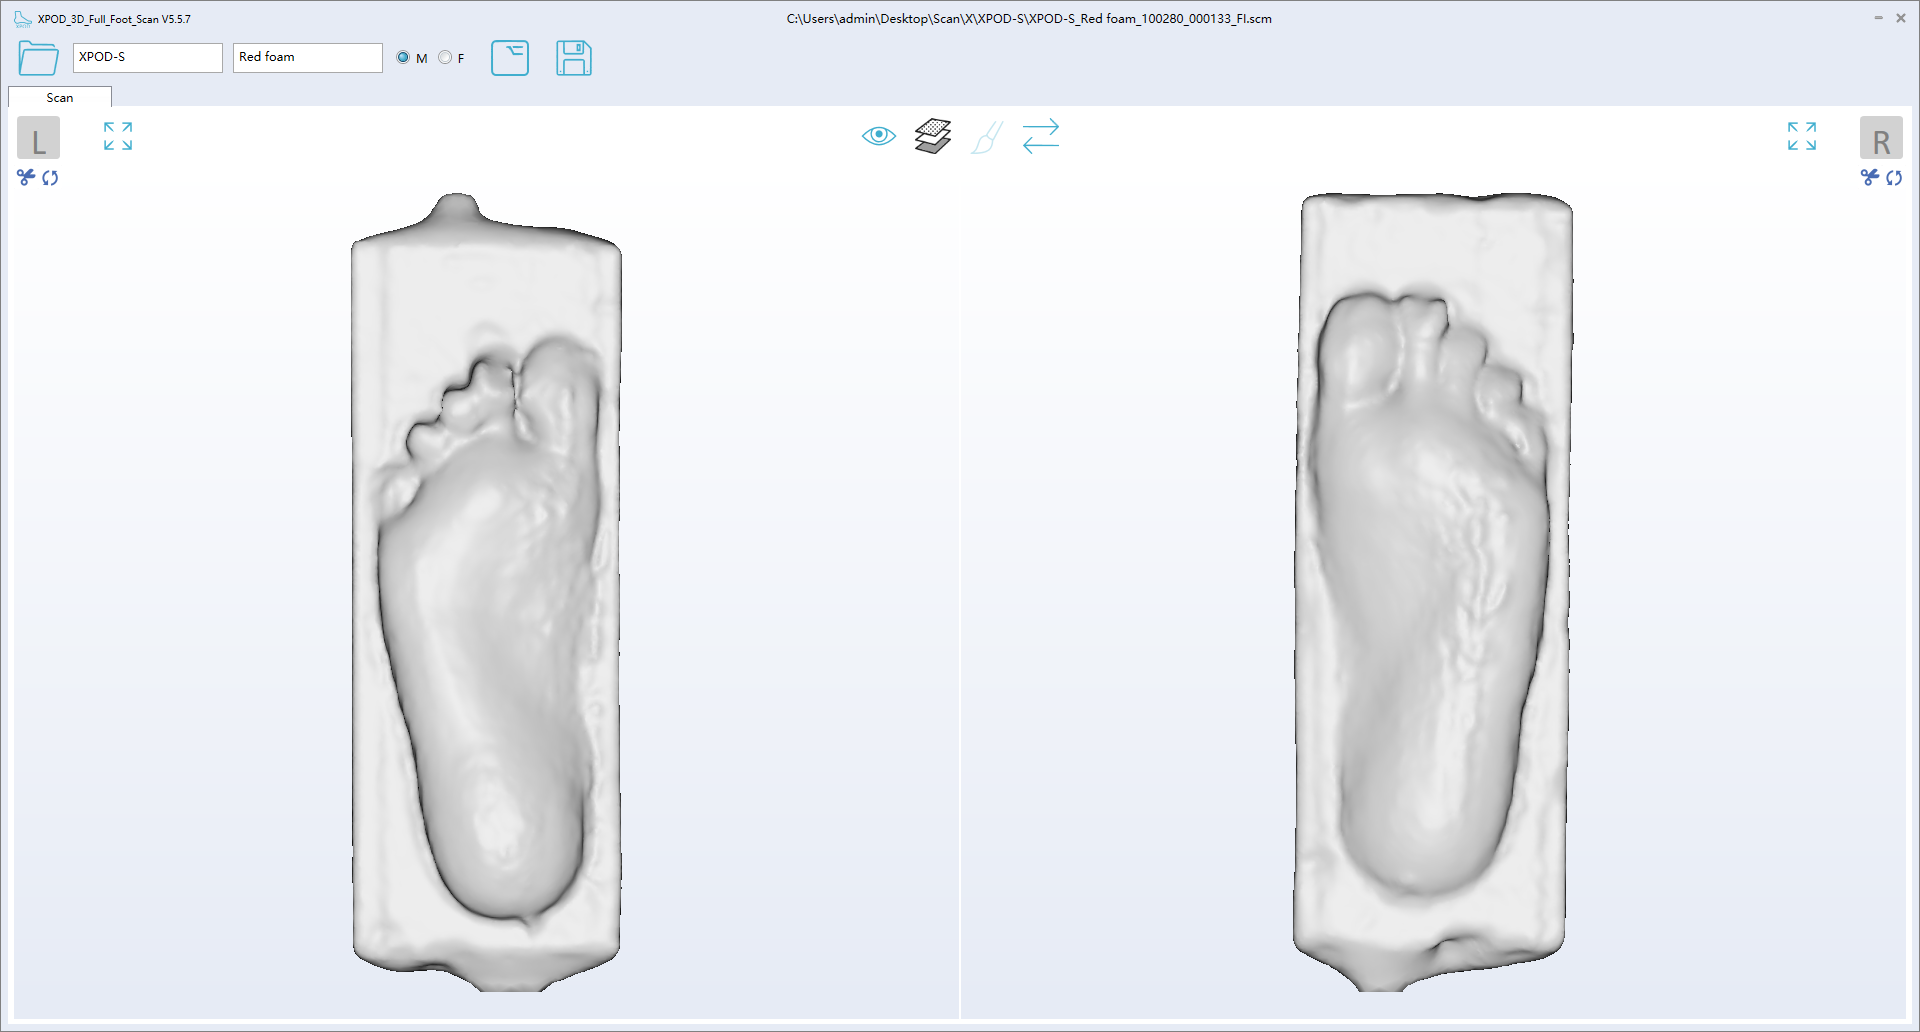The width and height of the screenshot is (1920, 1032).
Task: Swap left and right scans with arrows icon
Action: click(x=1041, y=137)
